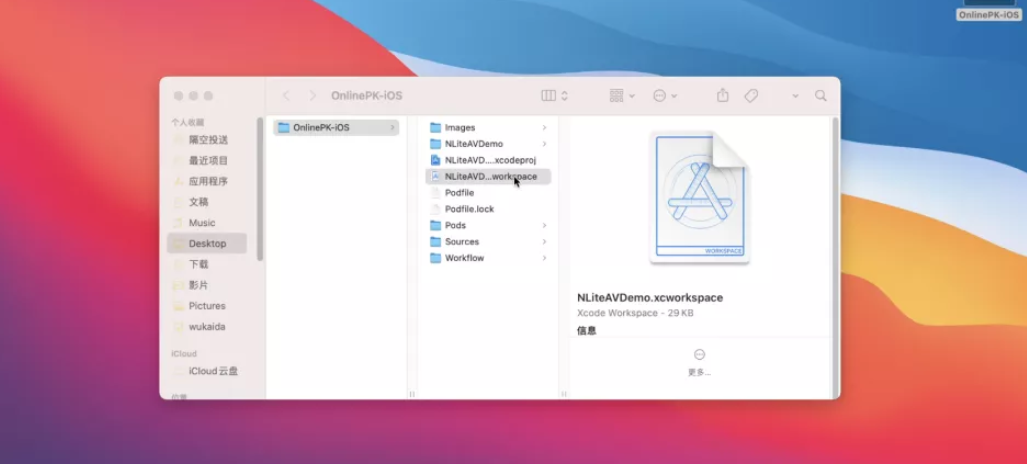
Task: Click the 更多 more actions button
Action: tap(699, 362)
